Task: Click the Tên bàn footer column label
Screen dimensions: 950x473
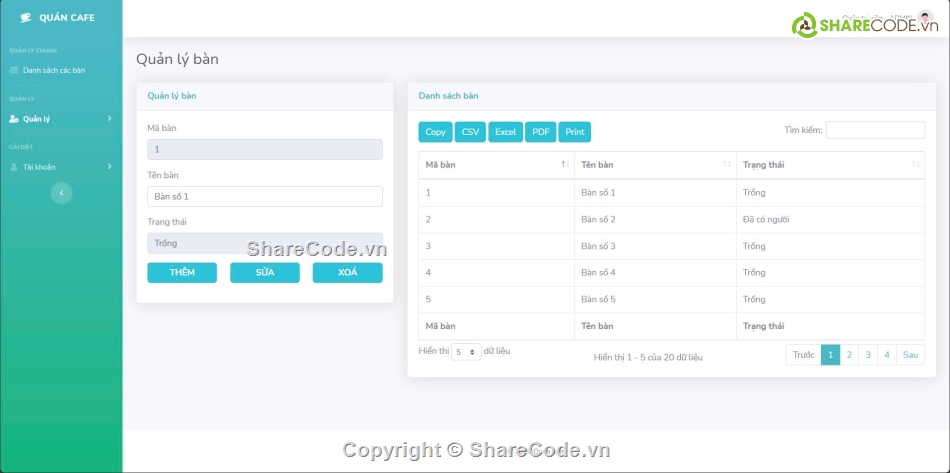Action: 597,326
